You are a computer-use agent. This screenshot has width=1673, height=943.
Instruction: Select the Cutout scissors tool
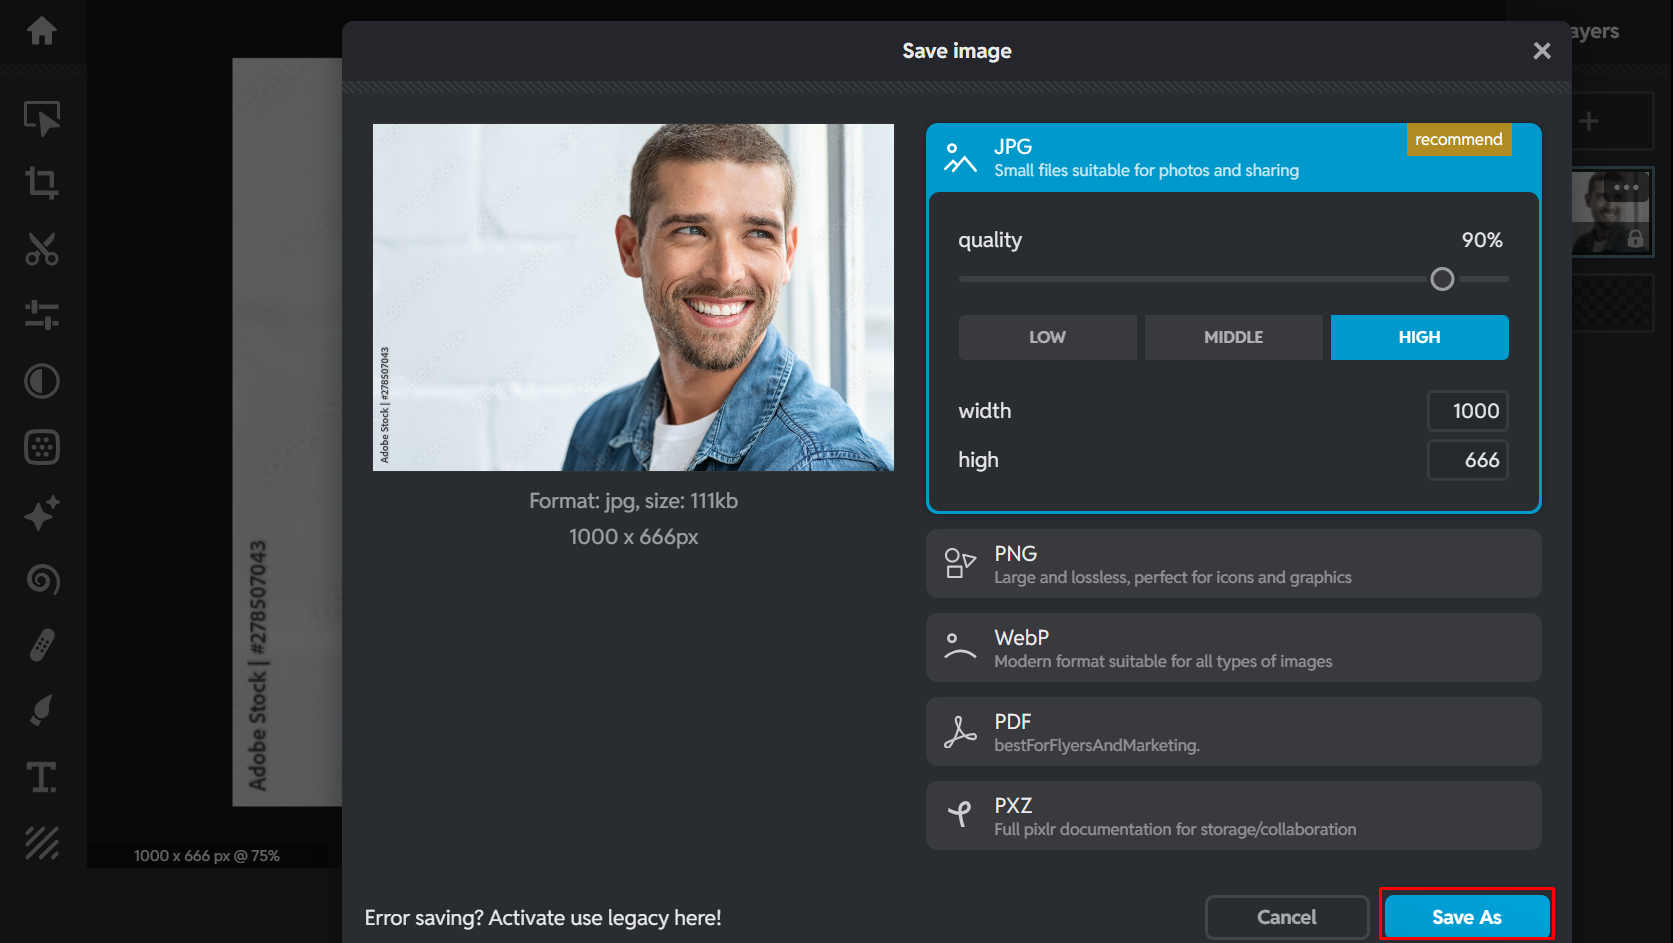(x=42, y=250)
